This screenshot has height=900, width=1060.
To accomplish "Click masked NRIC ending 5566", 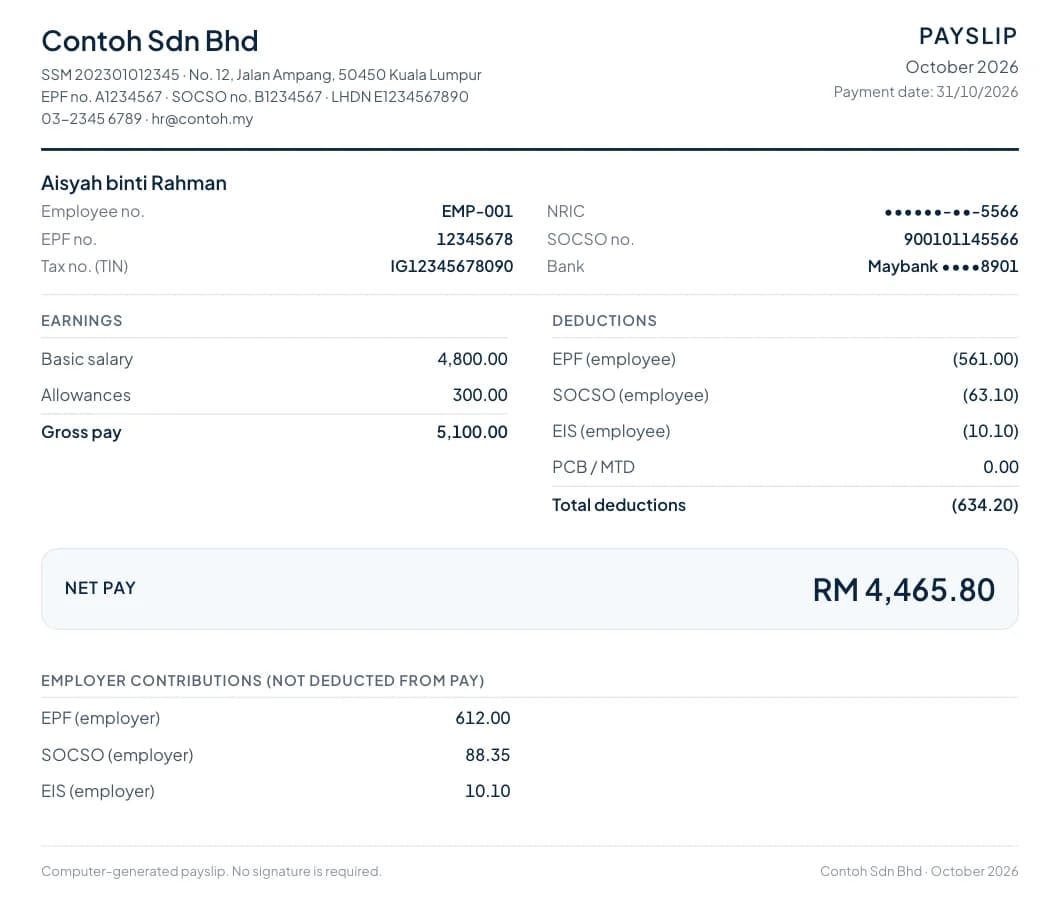I will point(951,212).
